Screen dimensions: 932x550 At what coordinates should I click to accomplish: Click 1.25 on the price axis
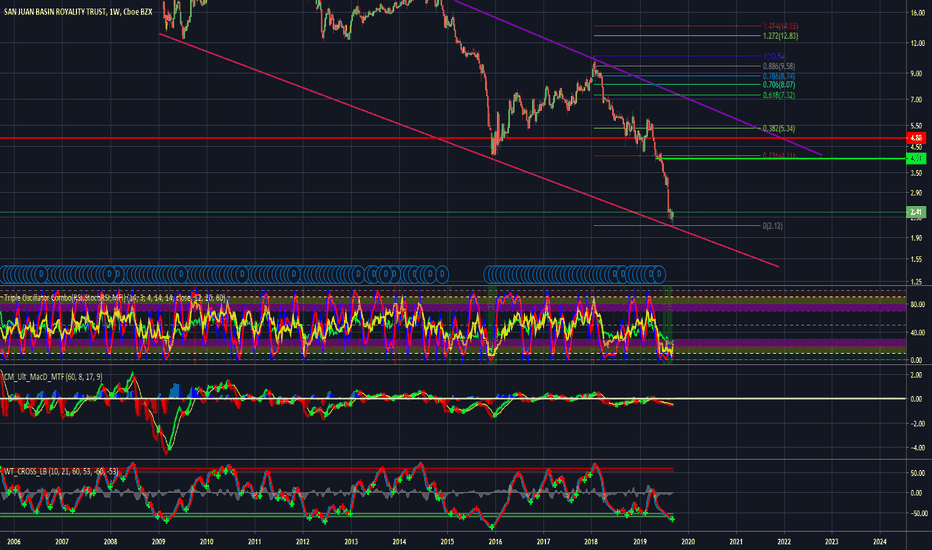[917, 282]
